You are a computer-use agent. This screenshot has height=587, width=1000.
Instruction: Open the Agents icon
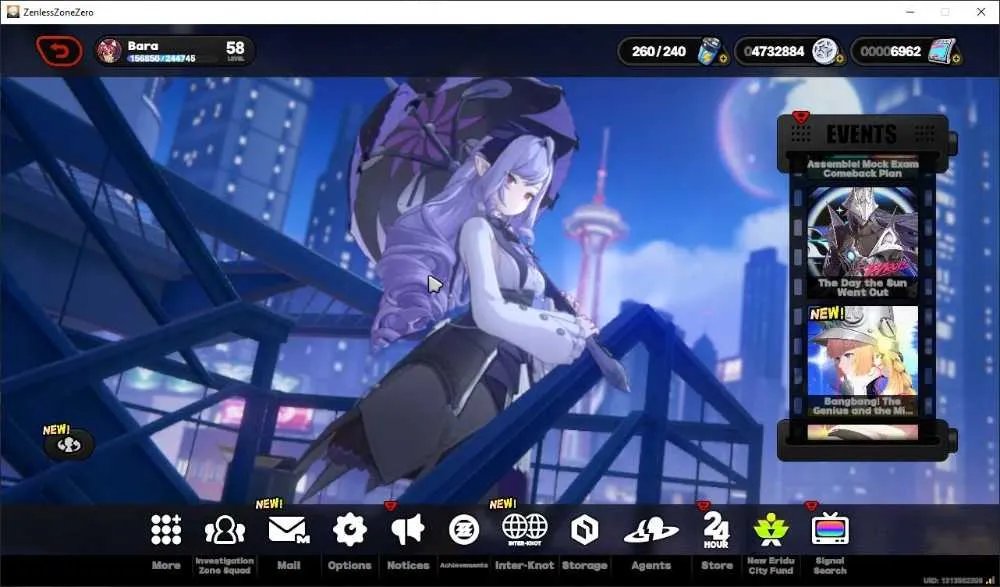651,530
